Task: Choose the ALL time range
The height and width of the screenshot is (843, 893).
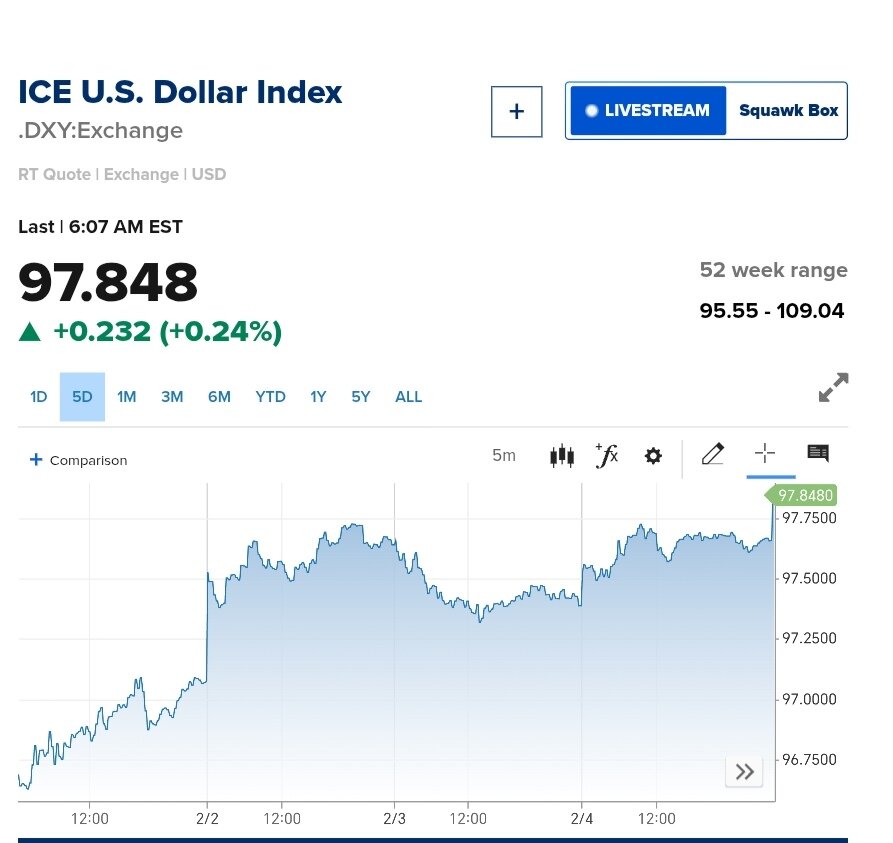Action: click(x=408, y=397)
